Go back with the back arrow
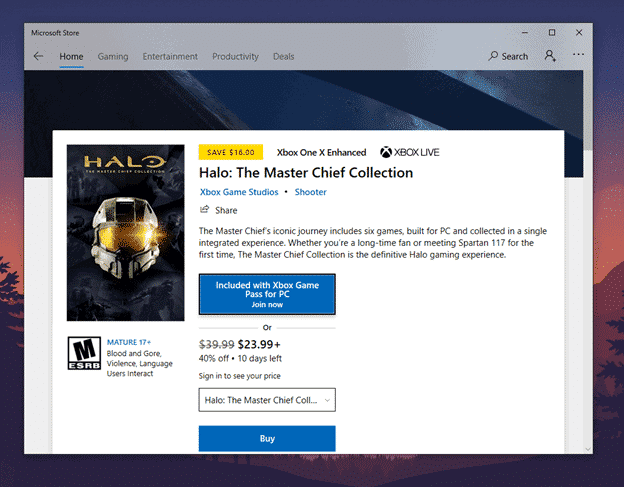This screenshot has height=487, width=624. point(38,56)
